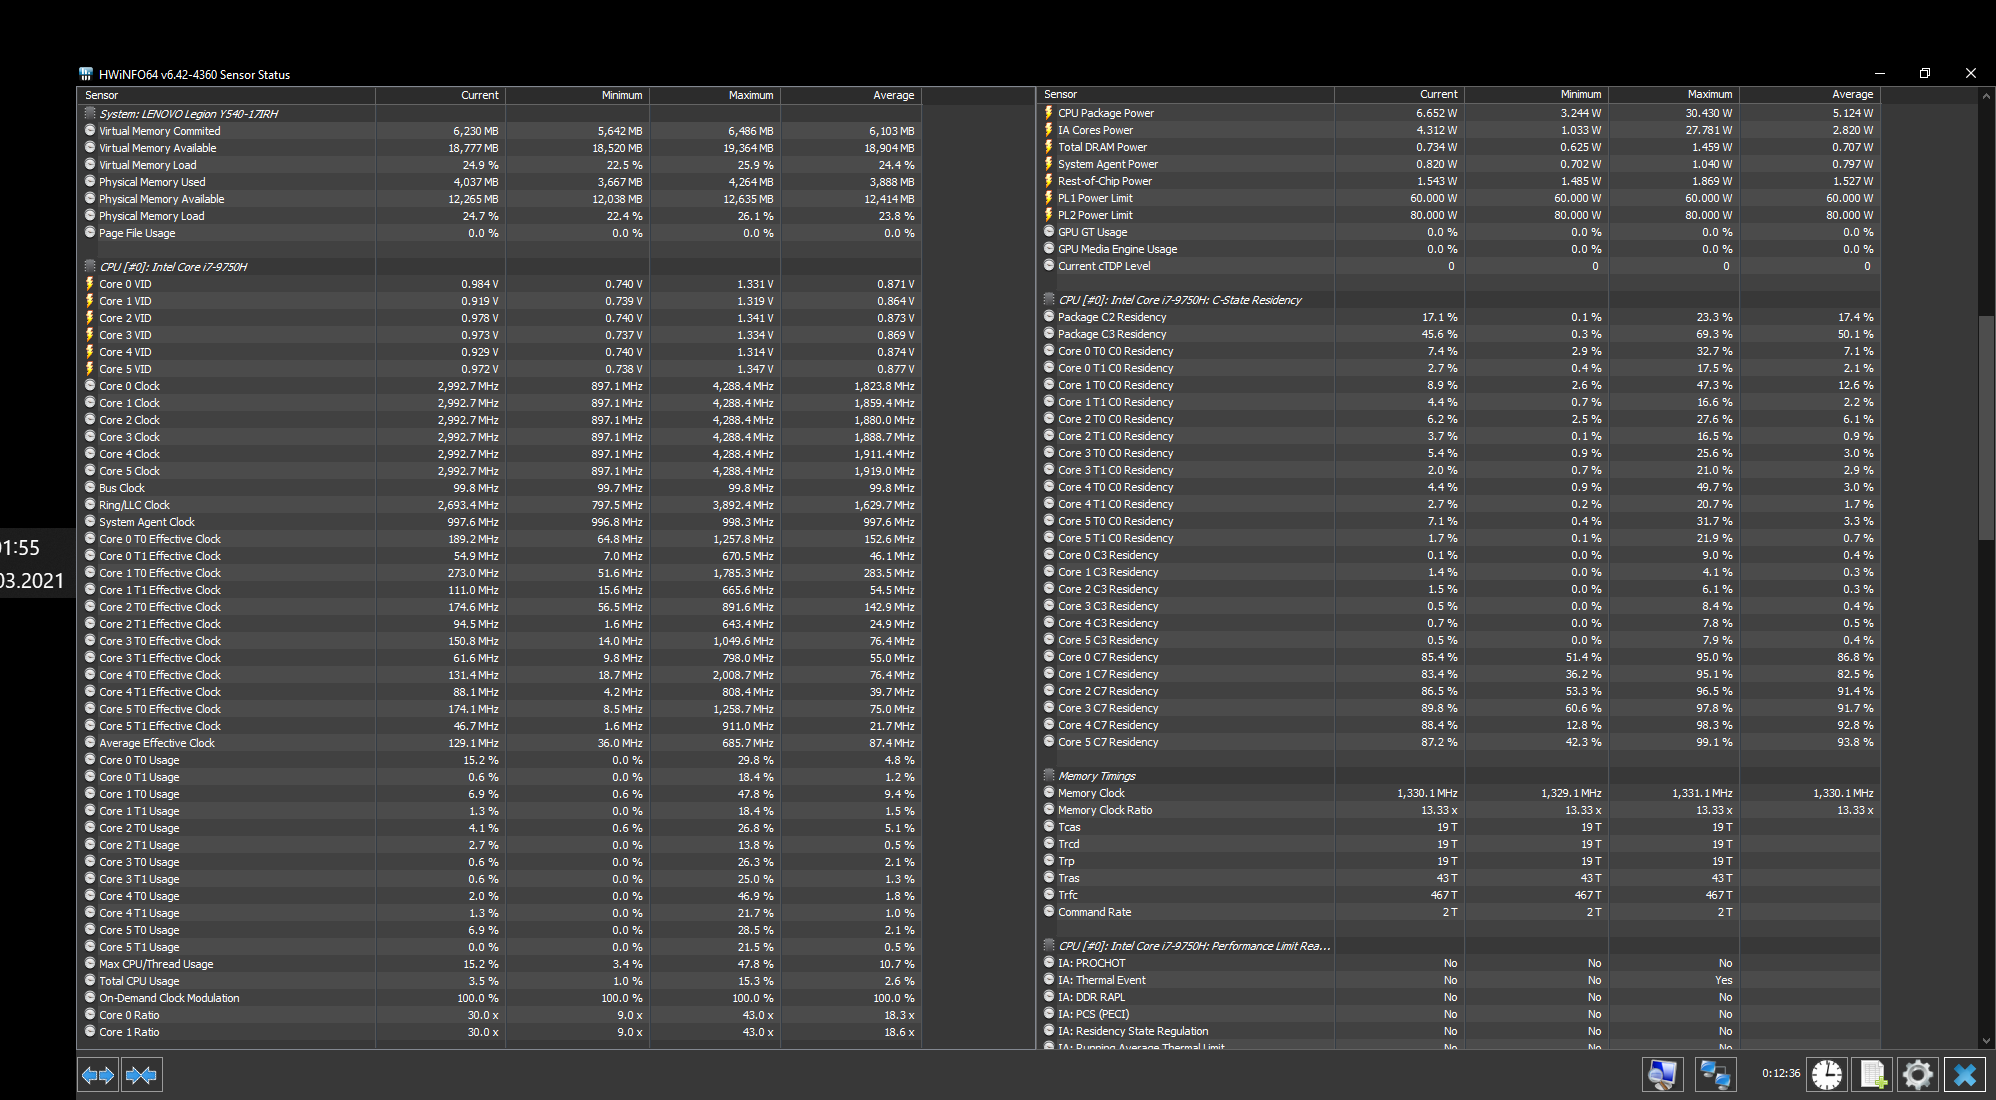Screen dimensions: 1996x1100
Task: Click the HWiNFO64 app icon in the title bar
Action: point(86,74)
